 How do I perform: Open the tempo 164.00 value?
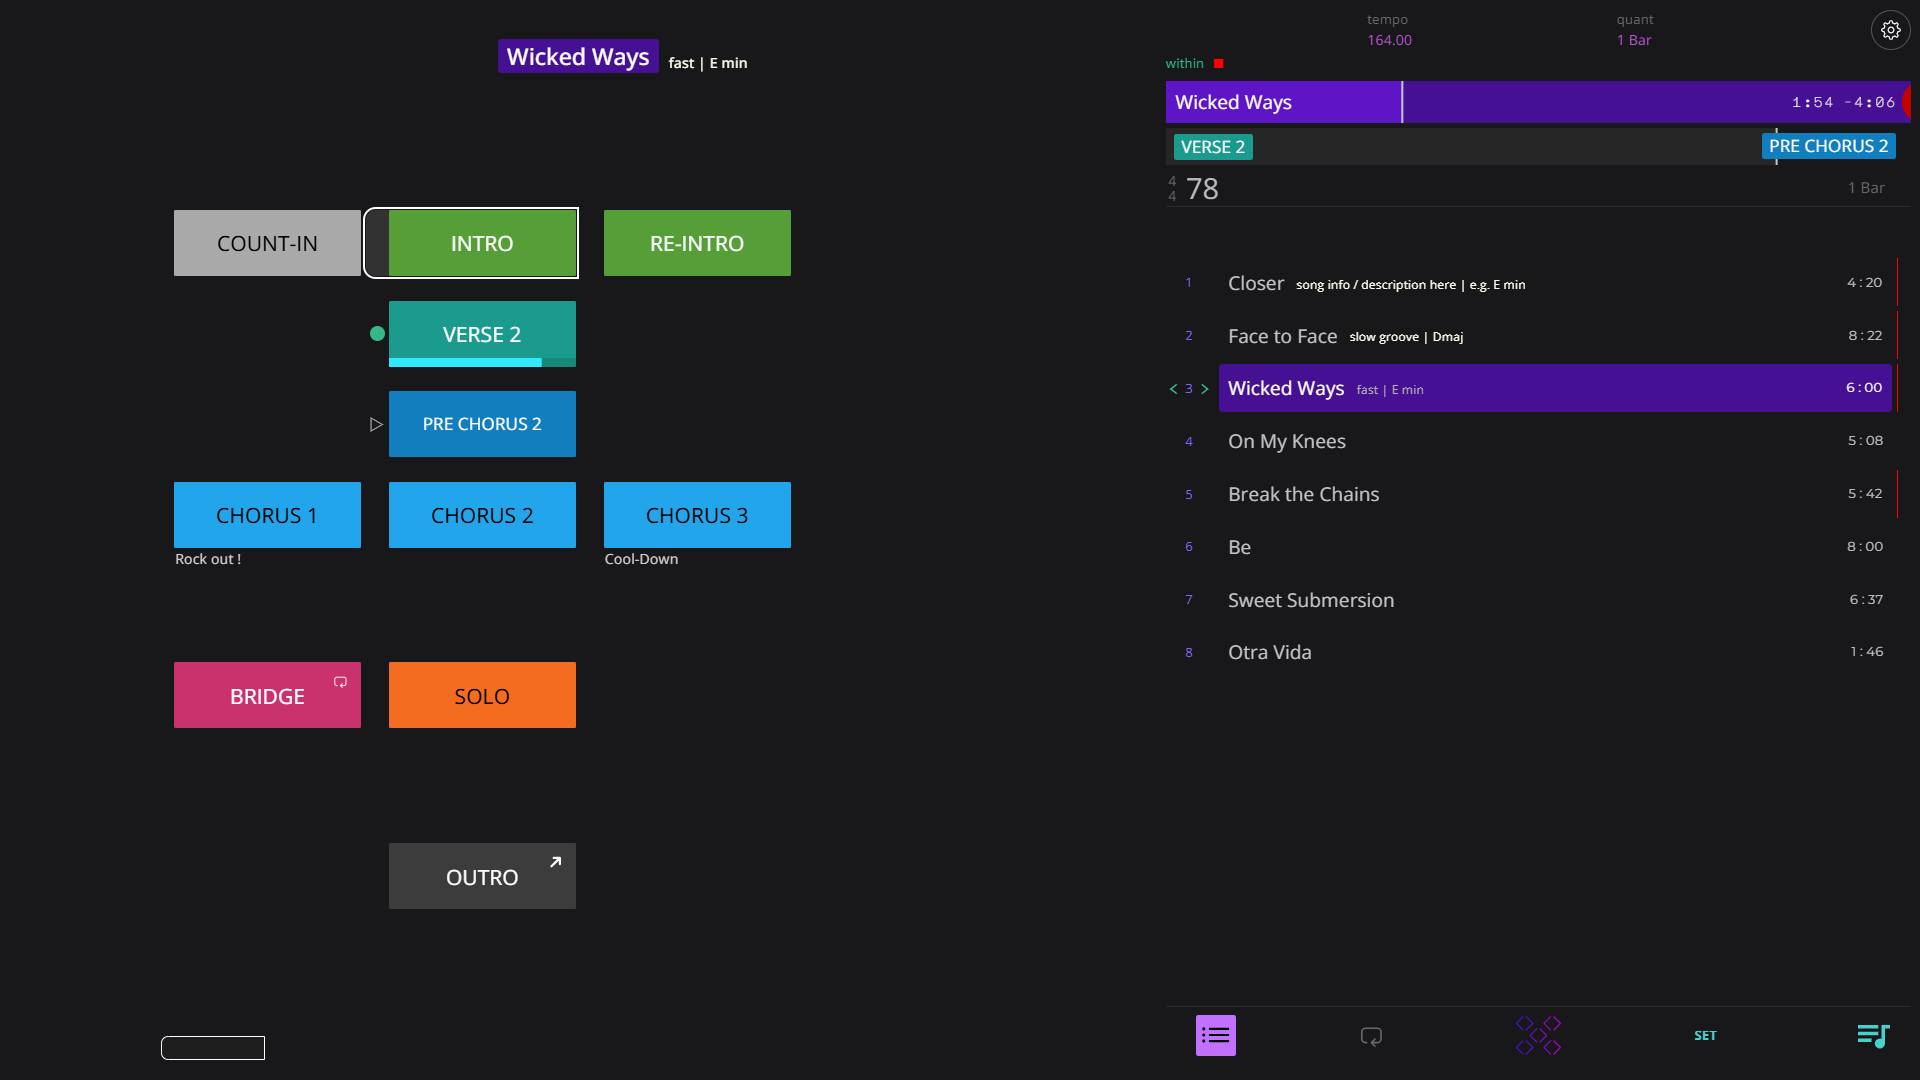pos(1389,40)
